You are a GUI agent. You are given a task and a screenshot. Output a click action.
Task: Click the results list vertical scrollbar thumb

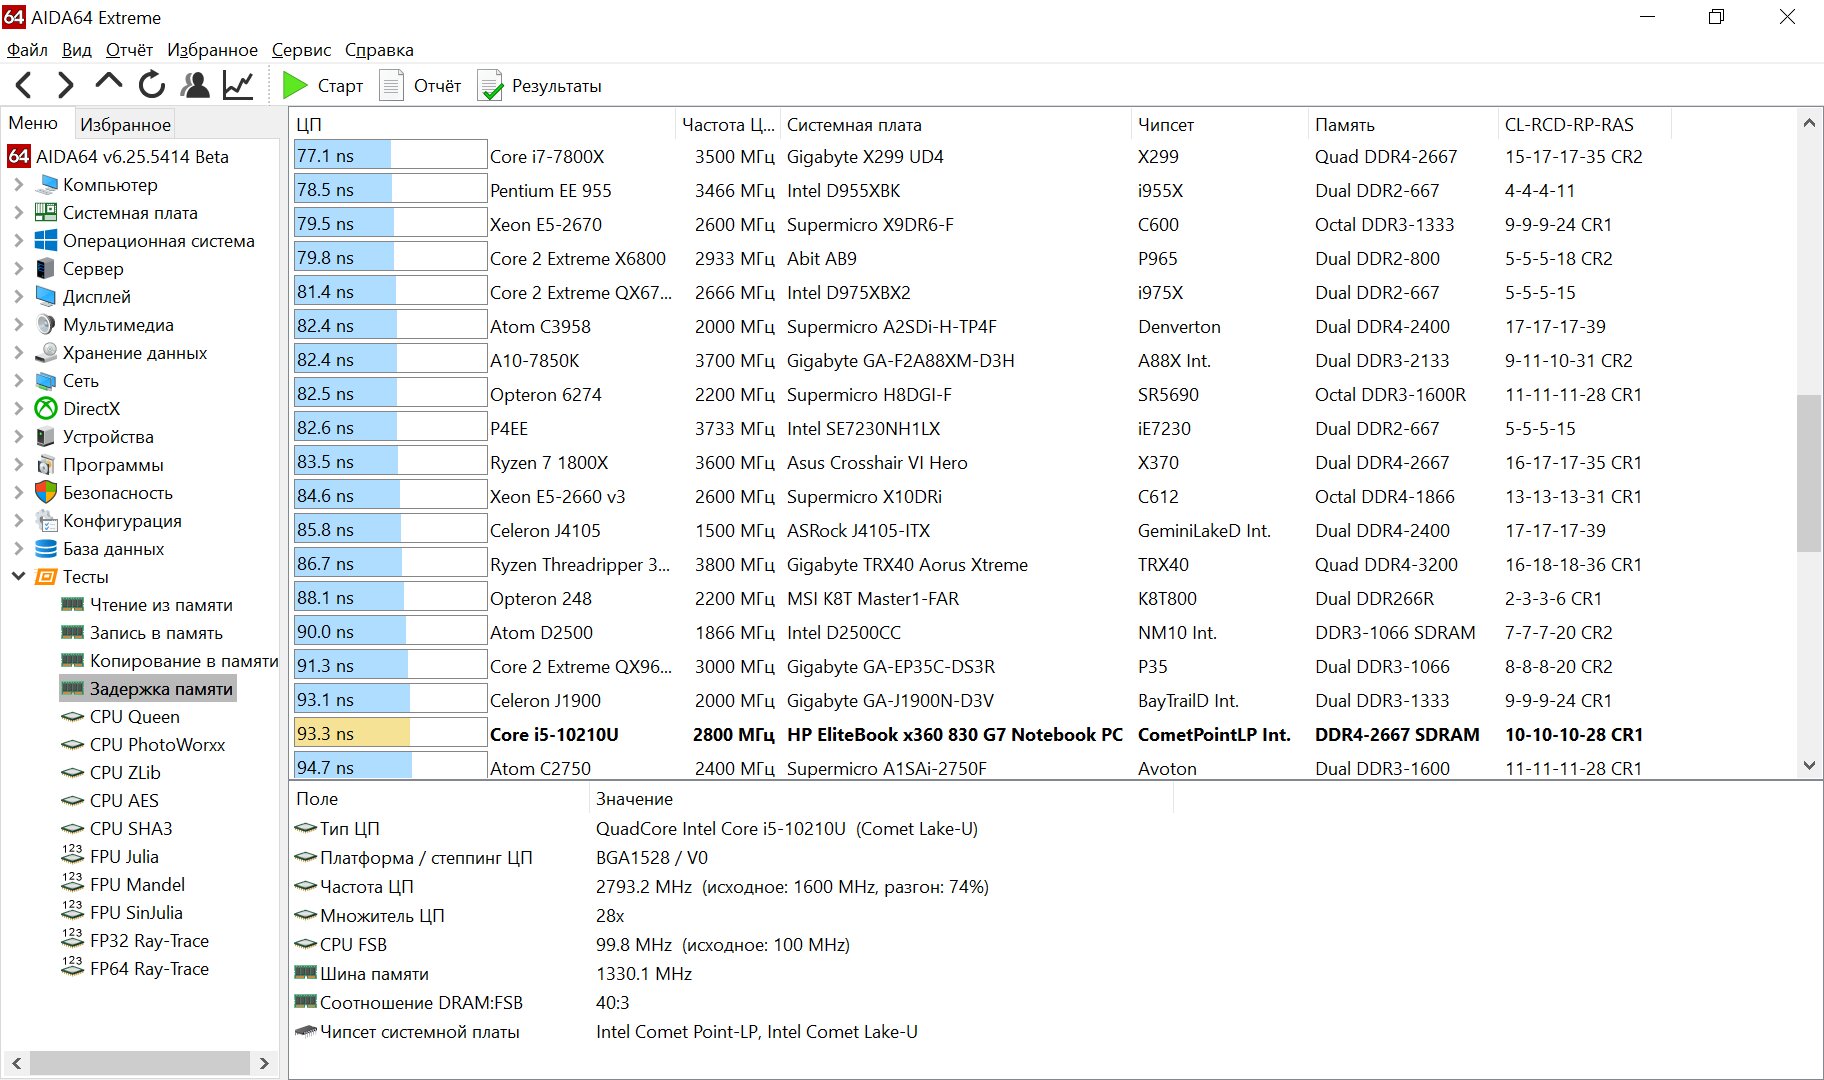(x=1808, y=473)
